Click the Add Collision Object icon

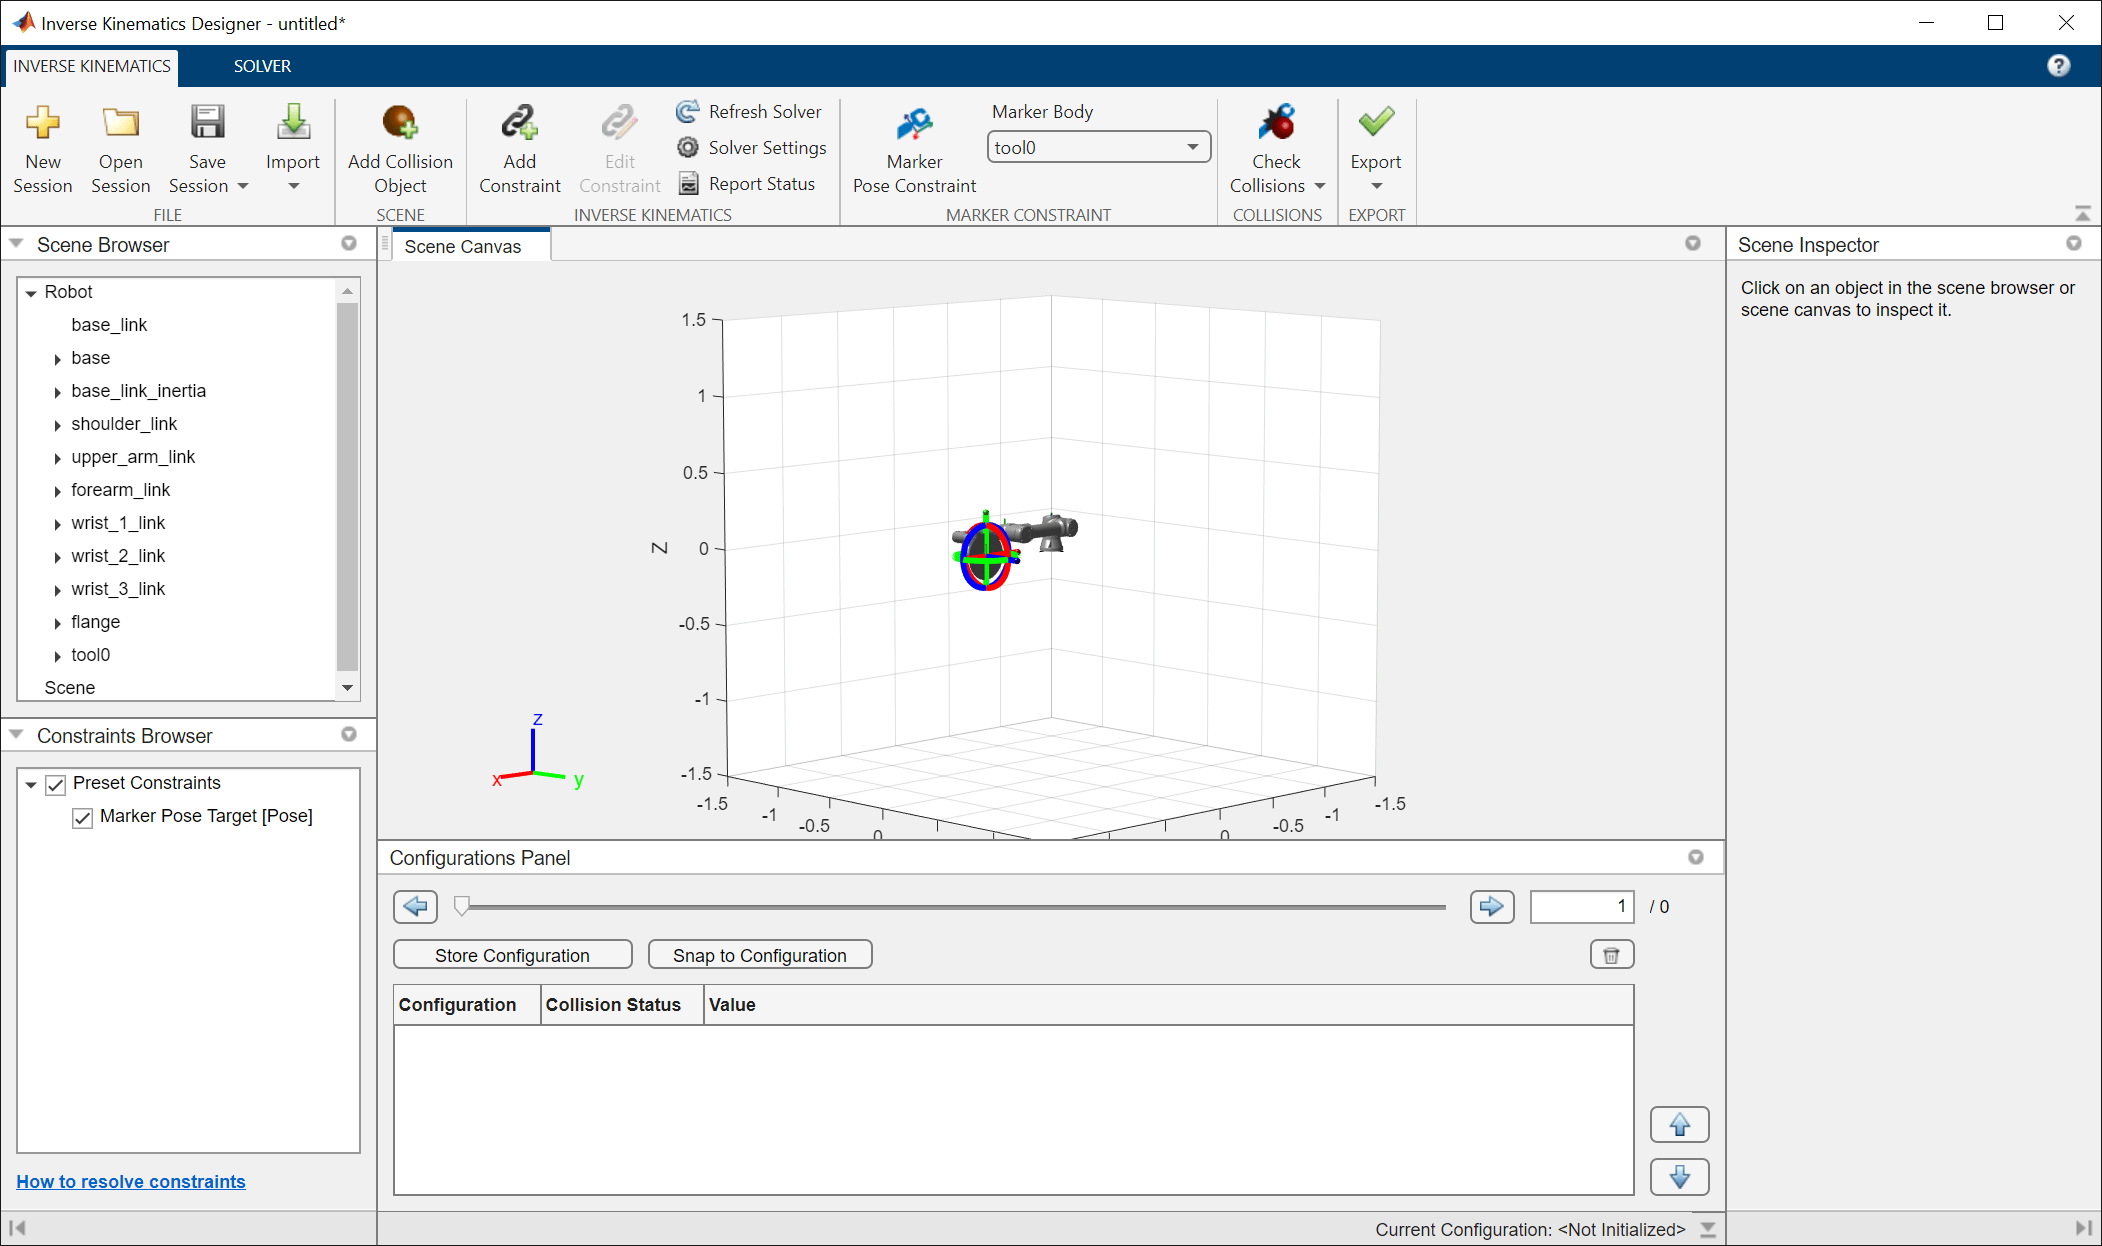coord(400,123)
